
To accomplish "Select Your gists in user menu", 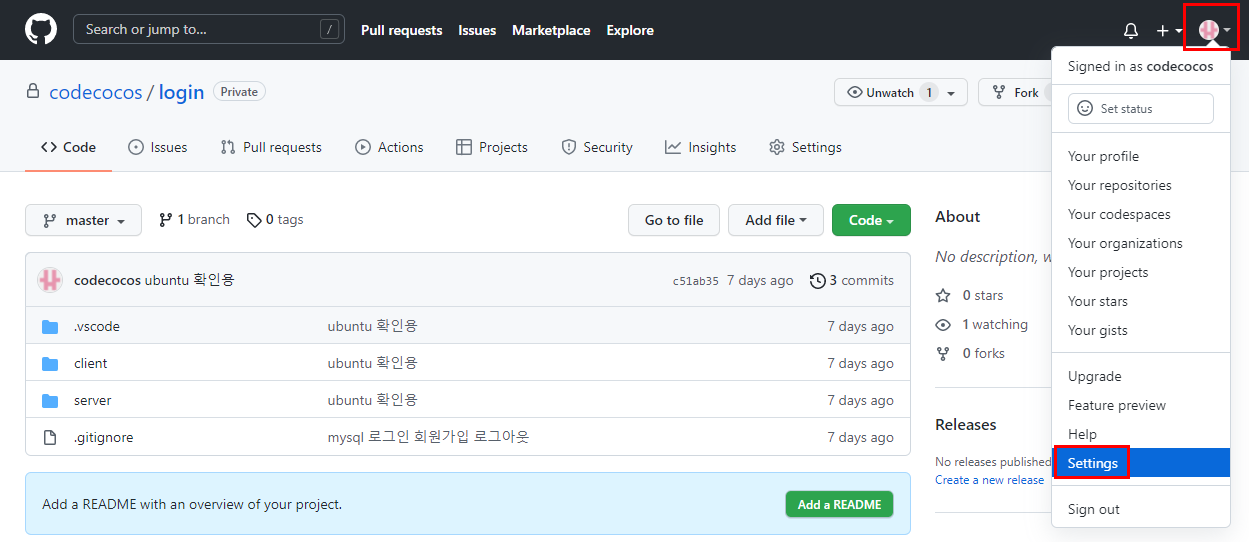I will pos(1141,330).
